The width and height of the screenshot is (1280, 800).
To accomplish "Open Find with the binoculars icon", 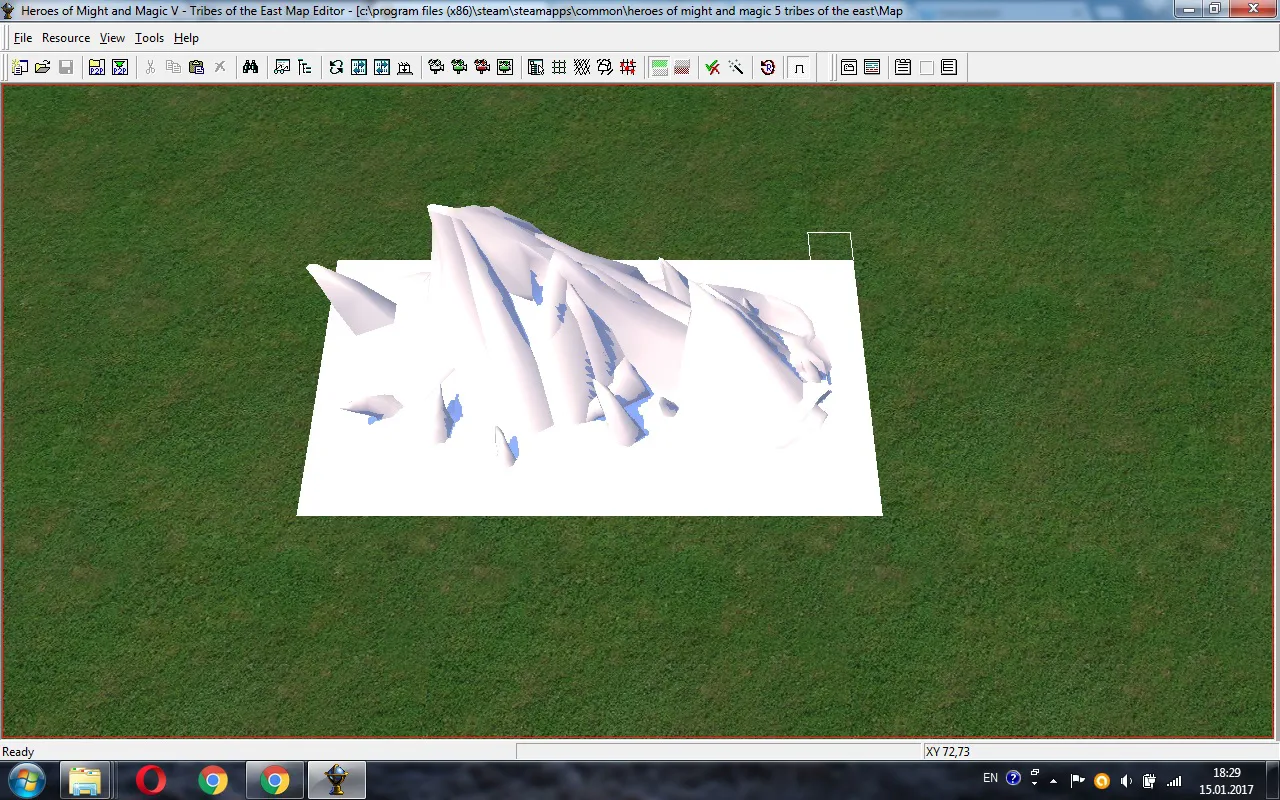I will 251,67.
